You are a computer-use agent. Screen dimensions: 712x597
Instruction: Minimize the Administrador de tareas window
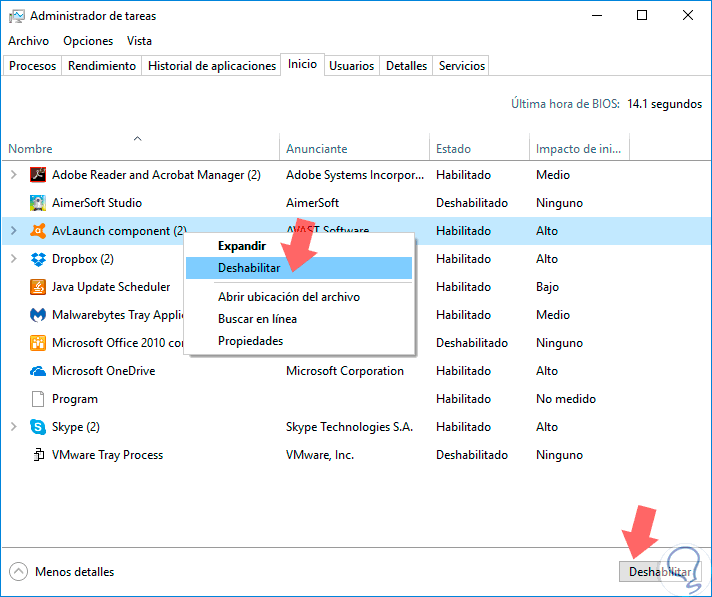point(597,15)
